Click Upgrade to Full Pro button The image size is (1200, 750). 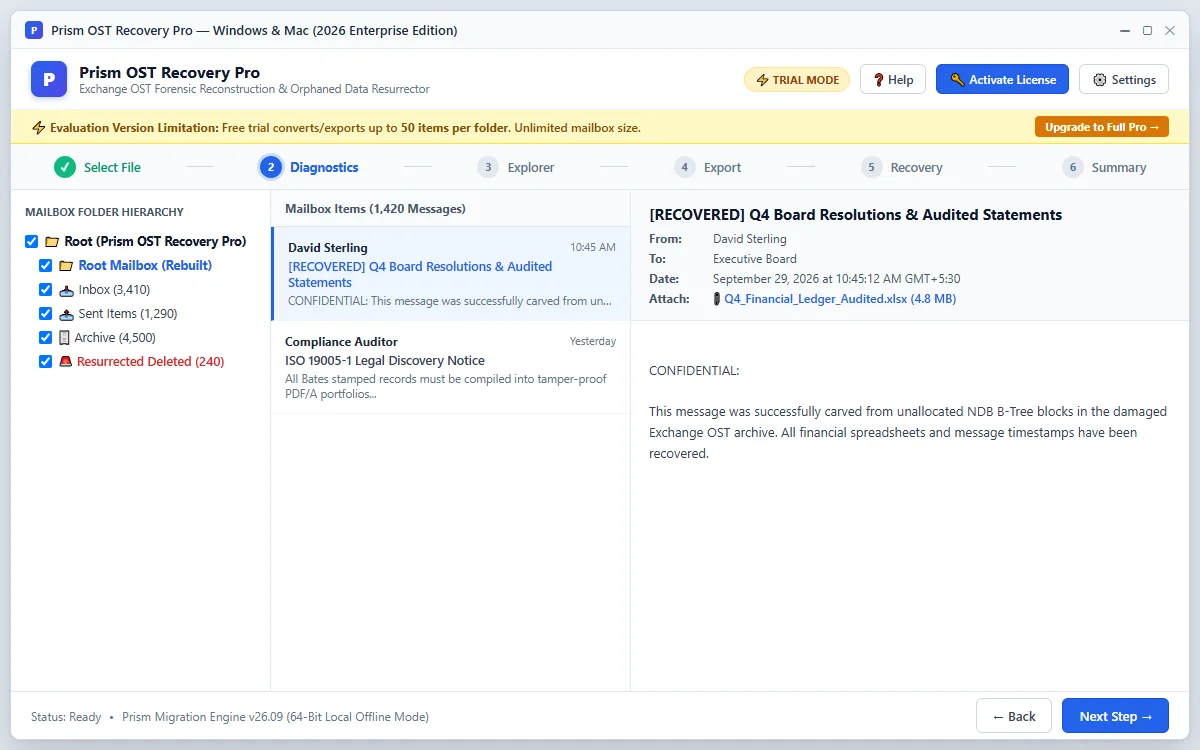coord(1101,127)
